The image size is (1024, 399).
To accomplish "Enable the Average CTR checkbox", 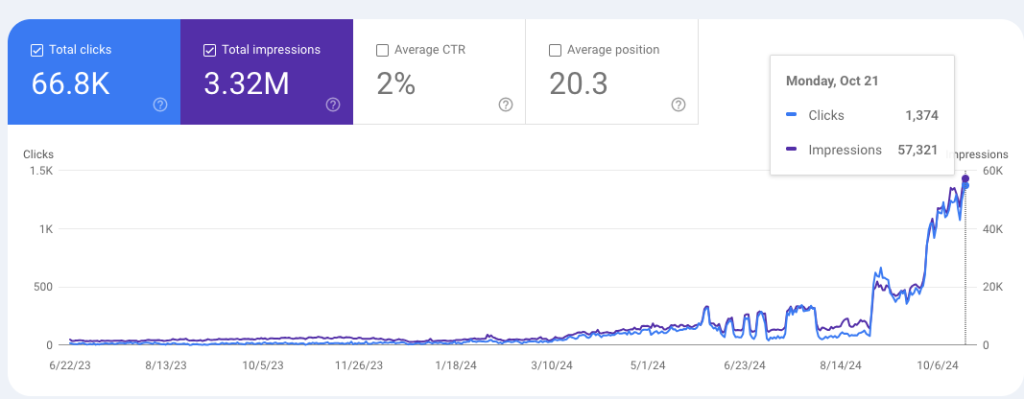I will pyautogui.click(x=383, y=50).
